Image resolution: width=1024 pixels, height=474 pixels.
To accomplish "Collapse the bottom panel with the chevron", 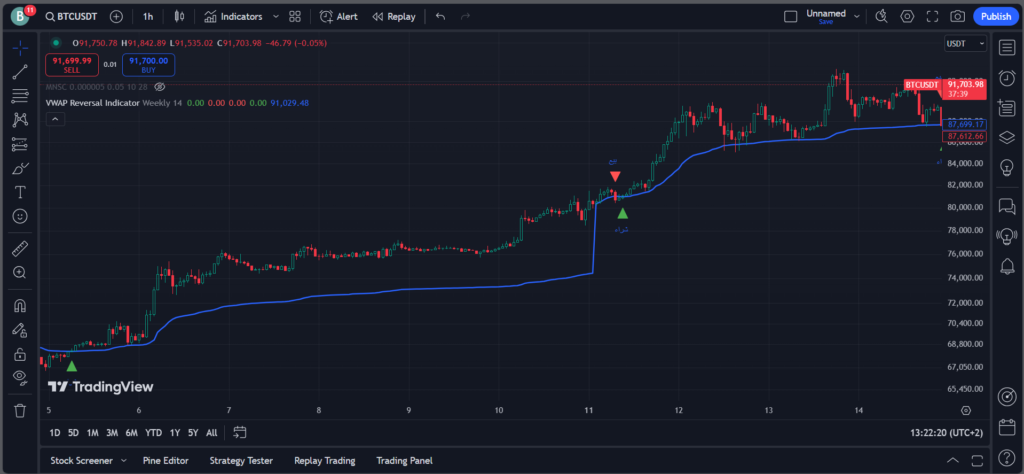I will tap(953, 460).
